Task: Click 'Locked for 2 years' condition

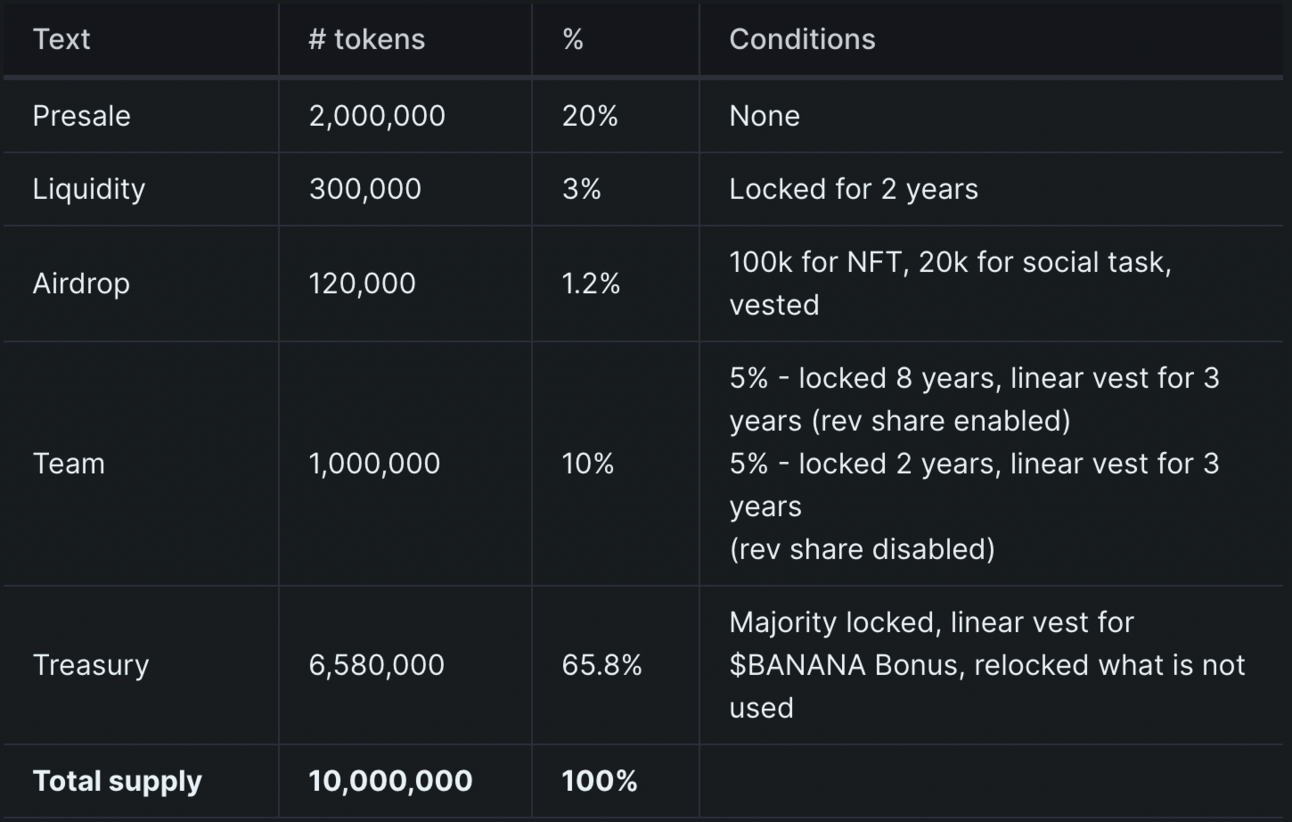Action: click(x=853, y=189)
